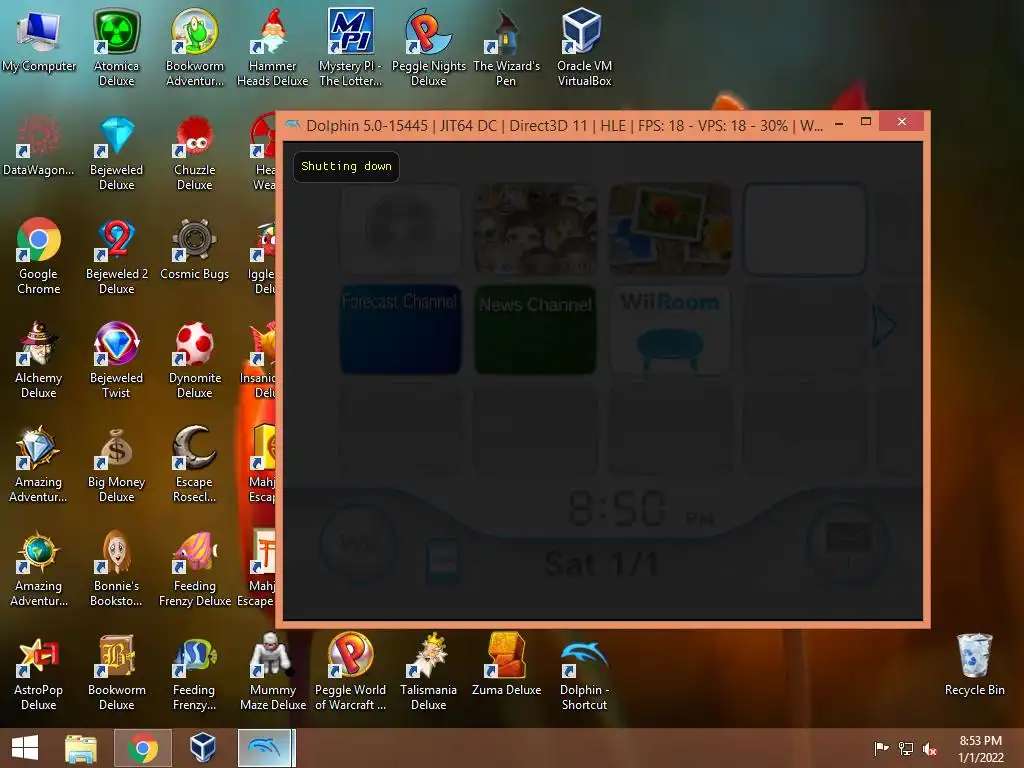The height and width of the screenshot is (768, 1024).
Task: Open the Windows Start button
Action: pos(25,748)
